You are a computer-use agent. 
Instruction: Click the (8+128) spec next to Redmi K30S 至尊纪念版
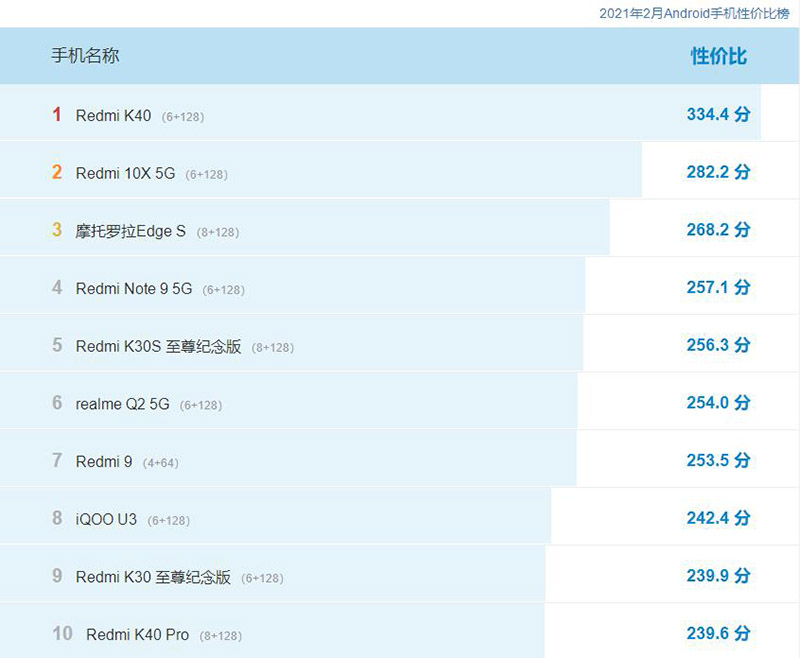point(272,347)
